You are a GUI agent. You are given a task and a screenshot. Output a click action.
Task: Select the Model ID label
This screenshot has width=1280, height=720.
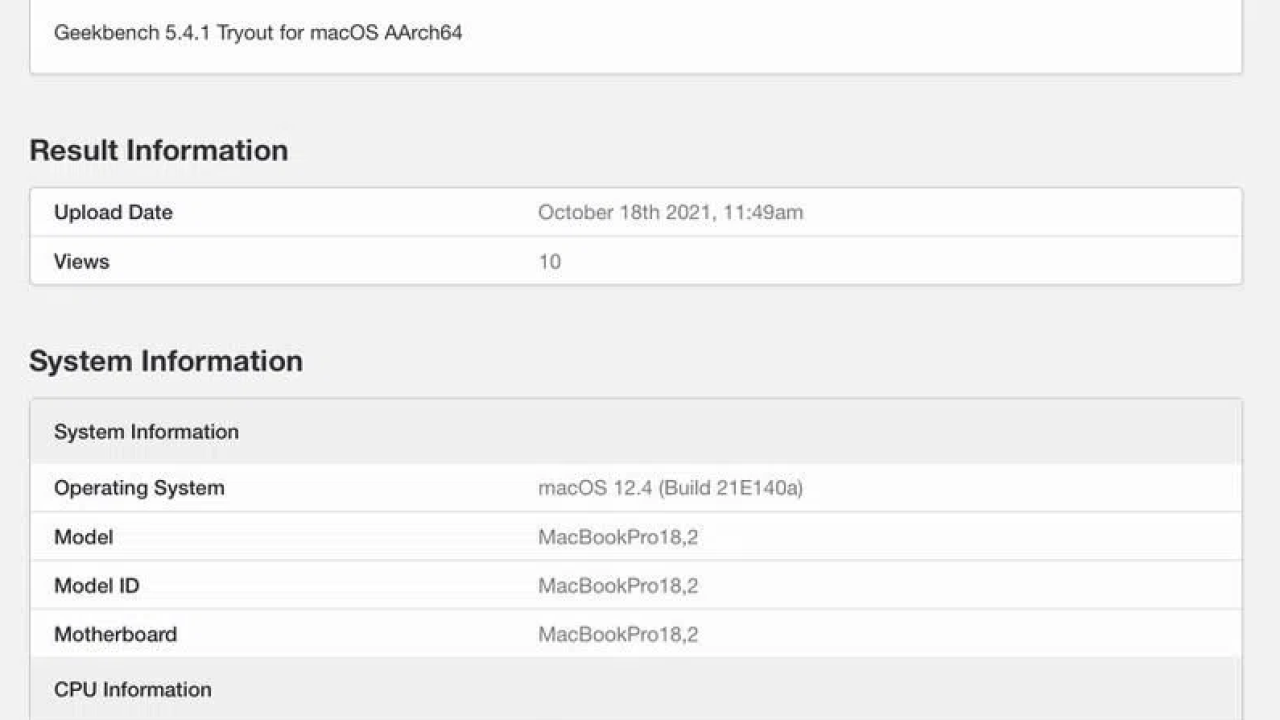pos(96,586)
